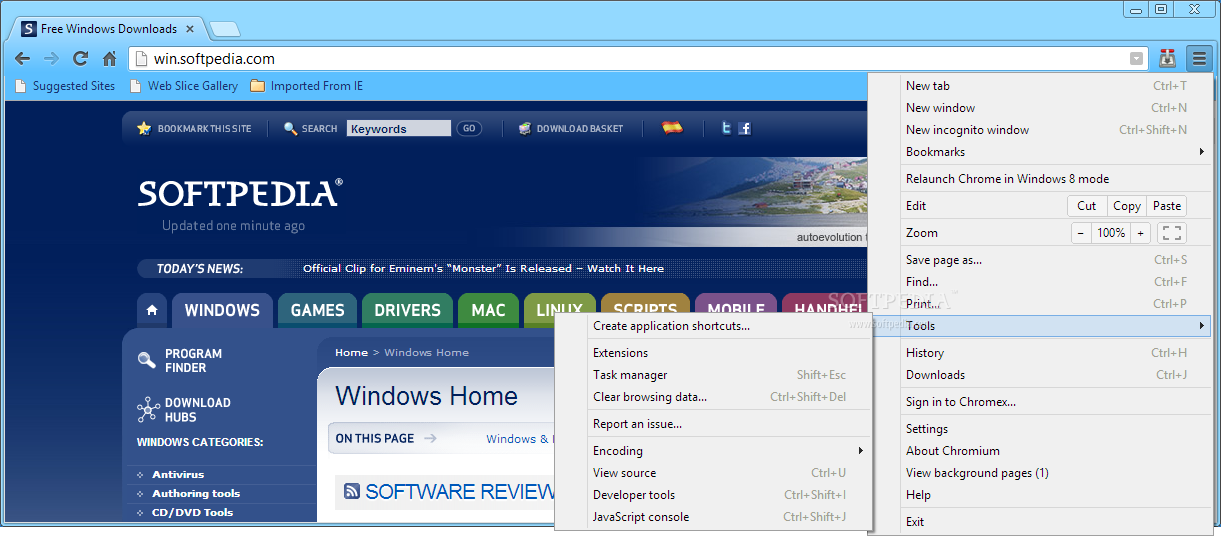Image resolution: width=1221 pixels, height=536 pixels.
Task: Close the Free Windows Downloads tab
Action: tap(190, 29)
